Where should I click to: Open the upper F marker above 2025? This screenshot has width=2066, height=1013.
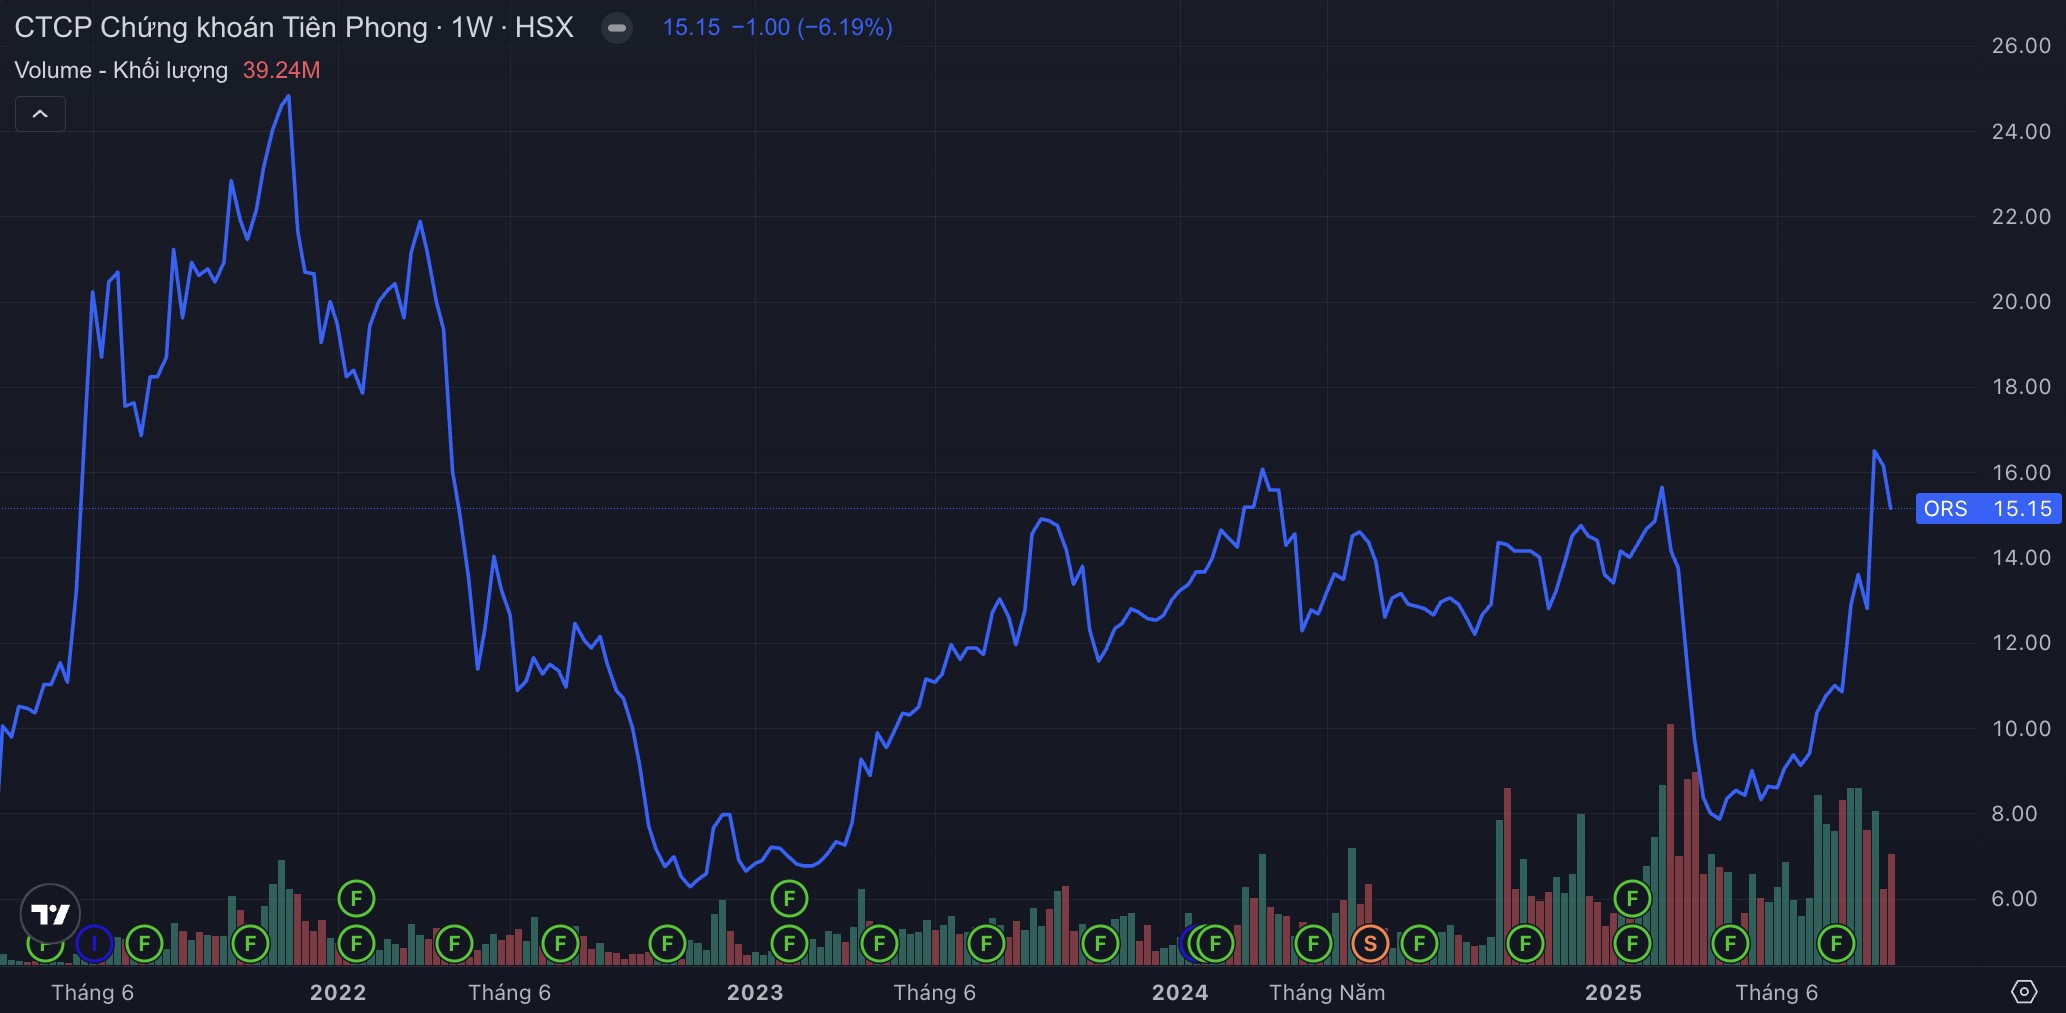coord(1632,898)
